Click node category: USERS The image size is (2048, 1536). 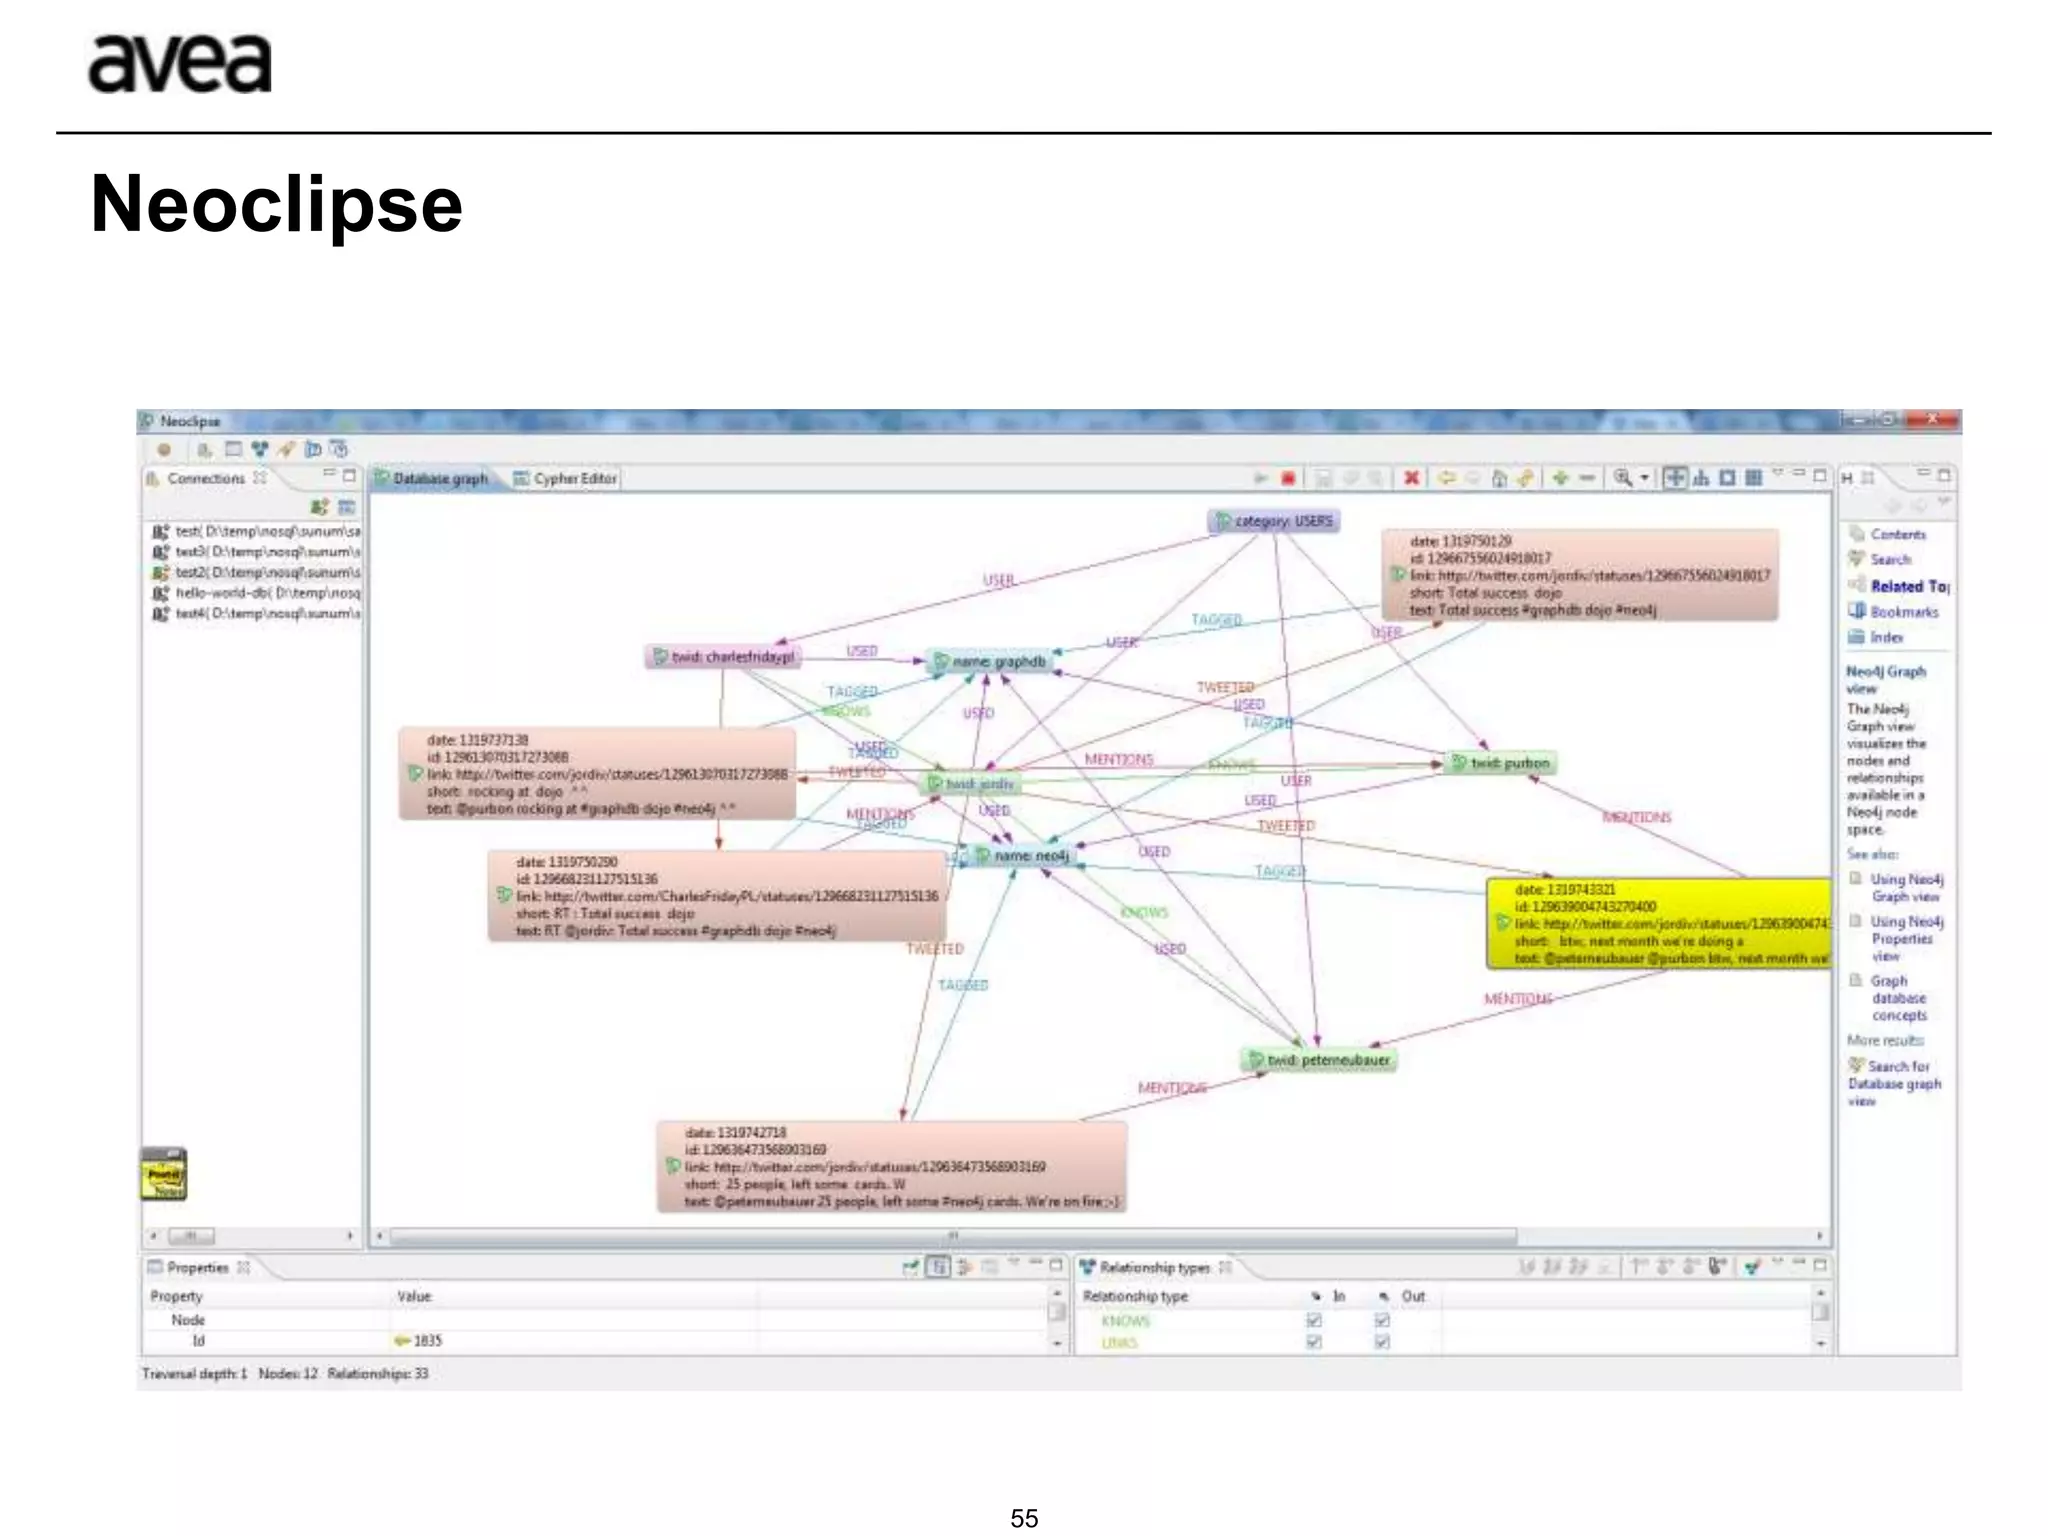pos(1274,521)
